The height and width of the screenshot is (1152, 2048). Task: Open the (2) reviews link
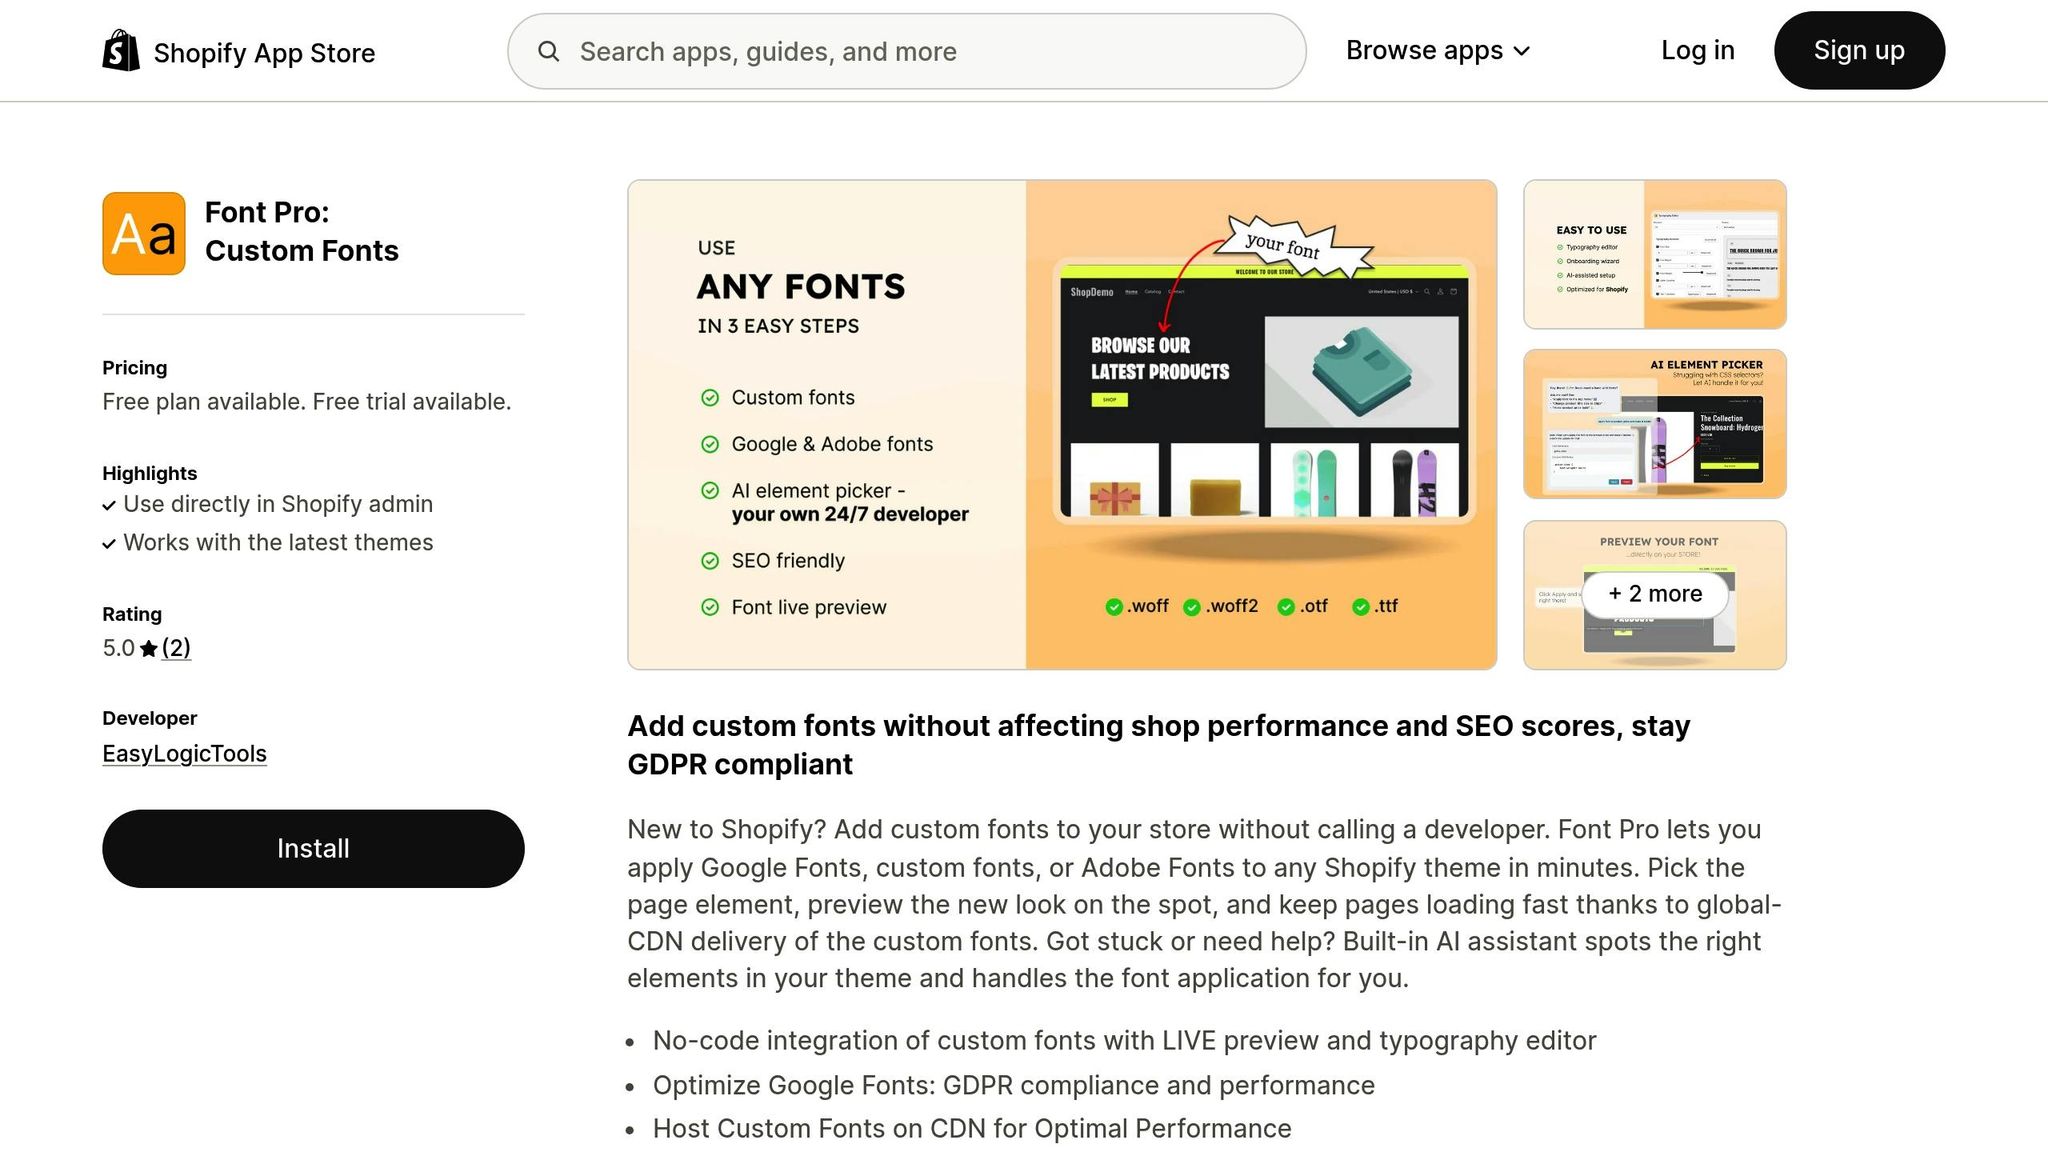(176, 648)
